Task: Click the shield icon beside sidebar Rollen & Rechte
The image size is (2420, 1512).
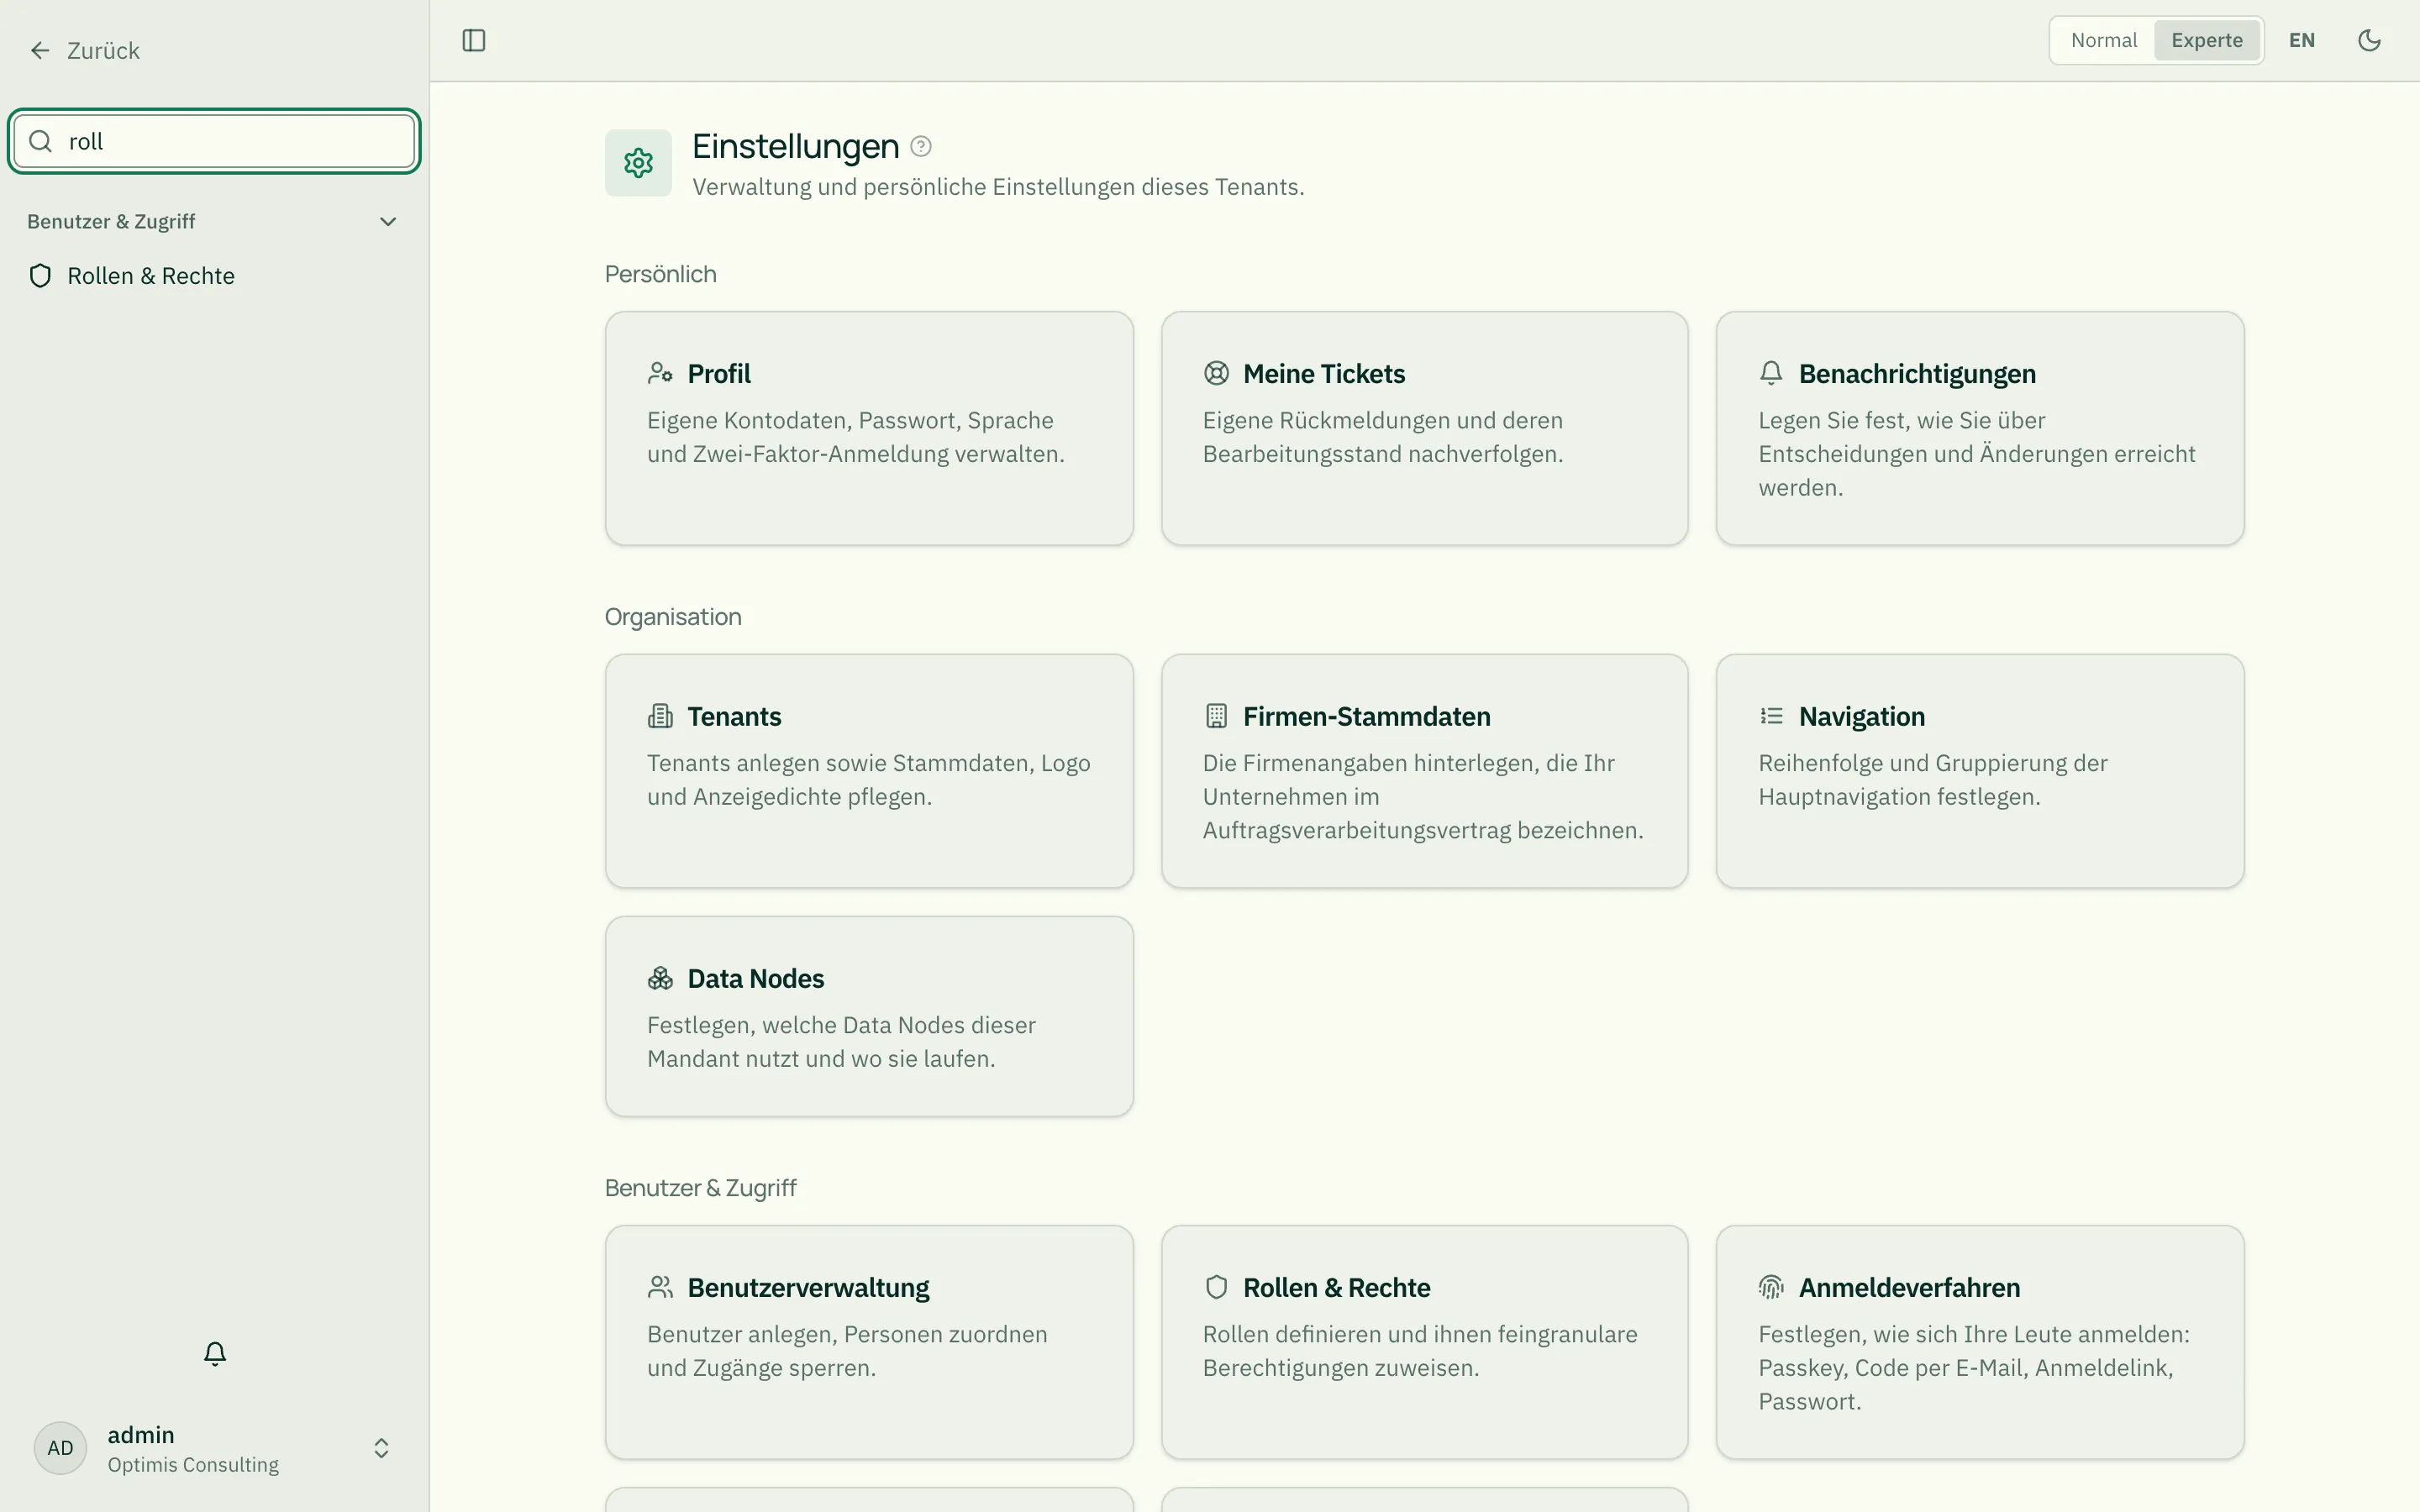Action: (40, 276)
